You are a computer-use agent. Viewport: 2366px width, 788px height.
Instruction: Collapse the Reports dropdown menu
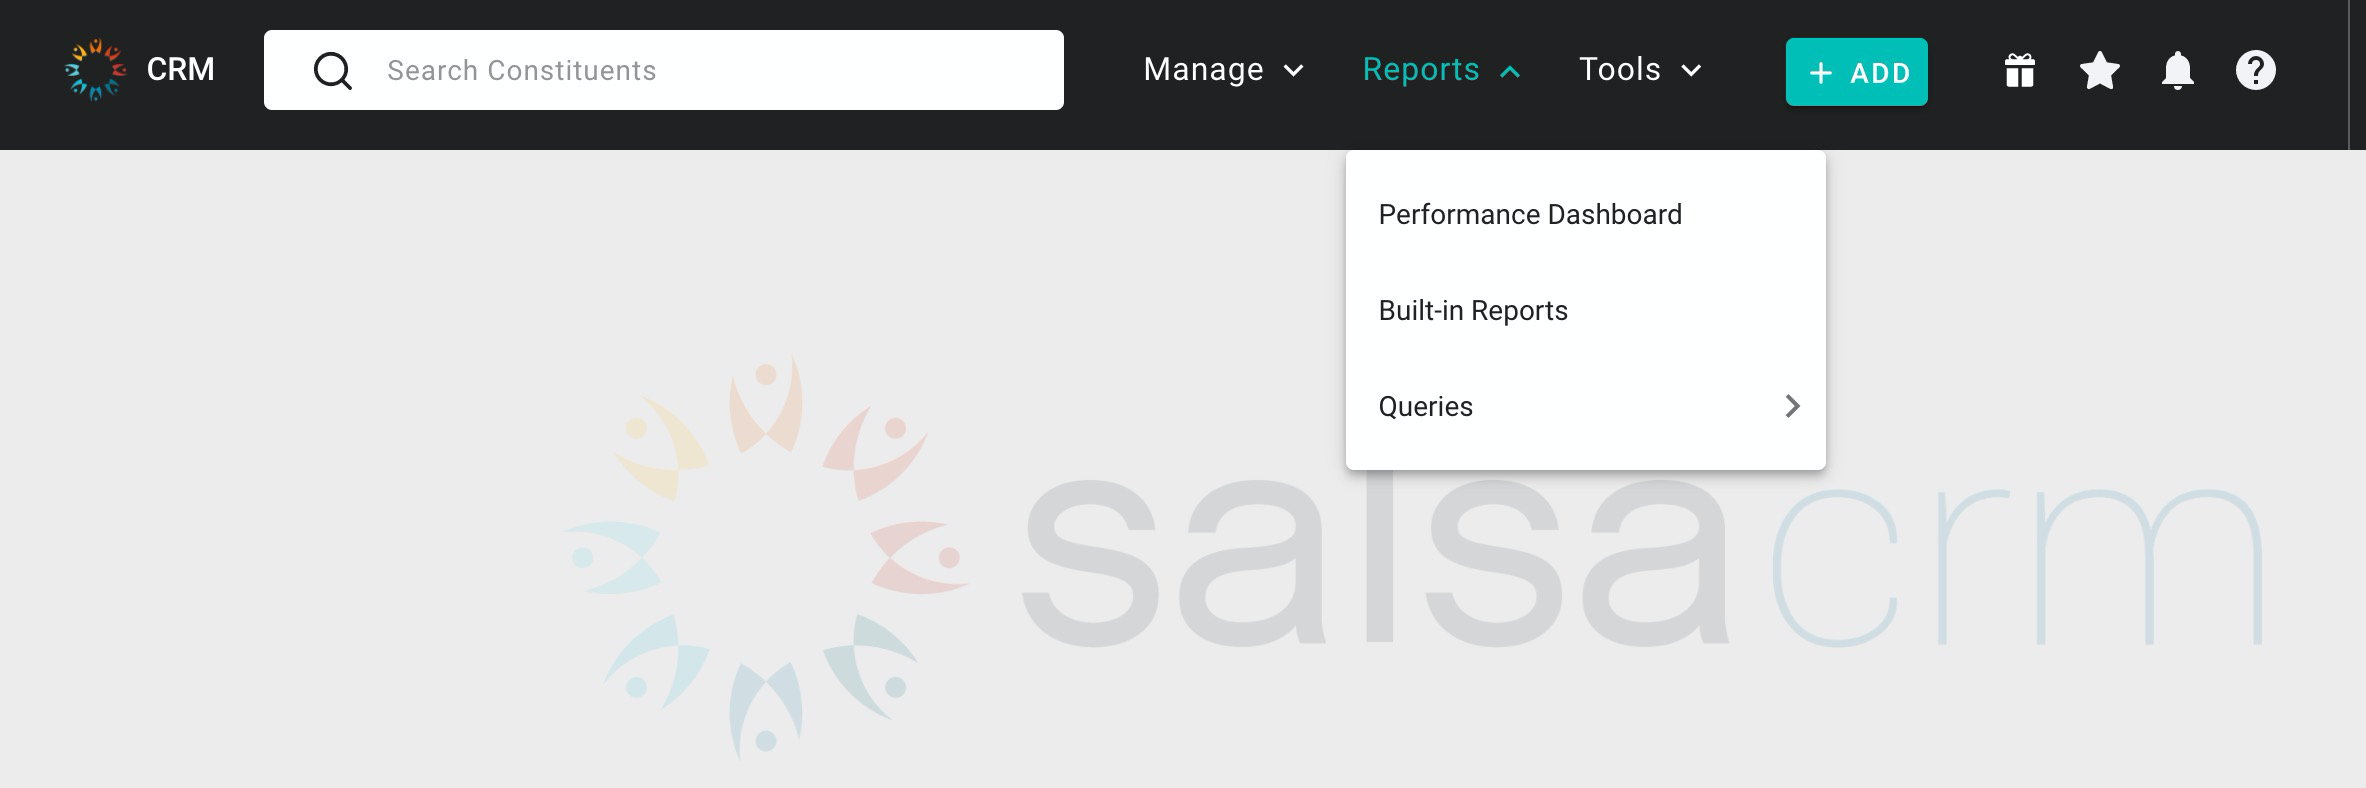tap(1441, 70)
